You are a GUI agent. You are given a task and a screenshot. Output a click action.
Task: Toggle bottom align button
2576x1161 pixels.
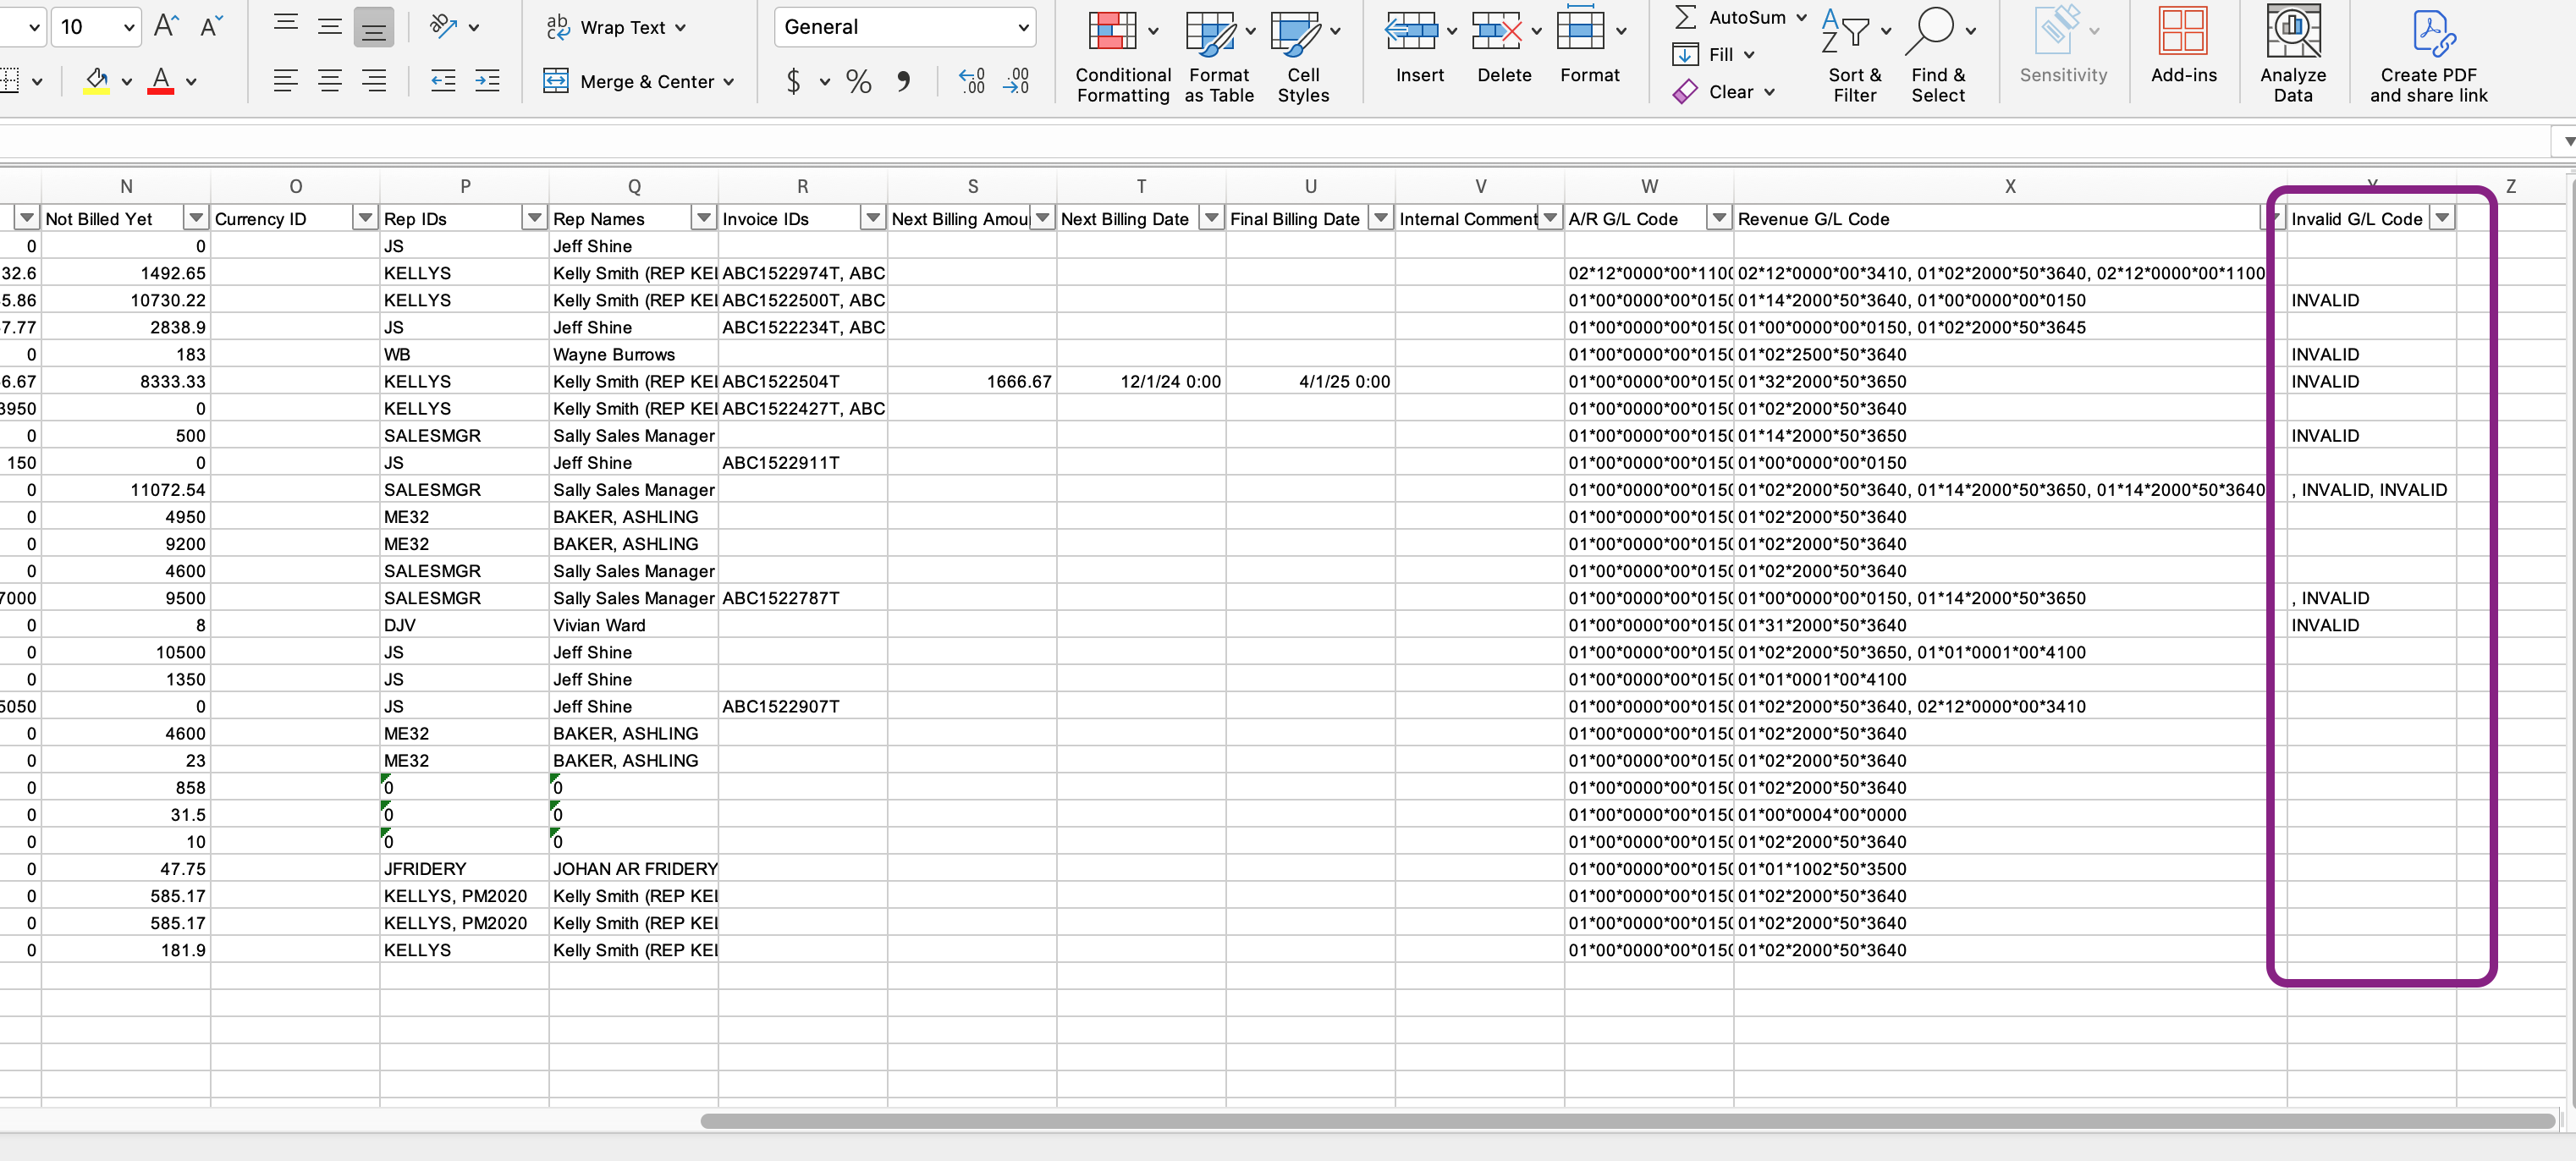coord(373,27)
